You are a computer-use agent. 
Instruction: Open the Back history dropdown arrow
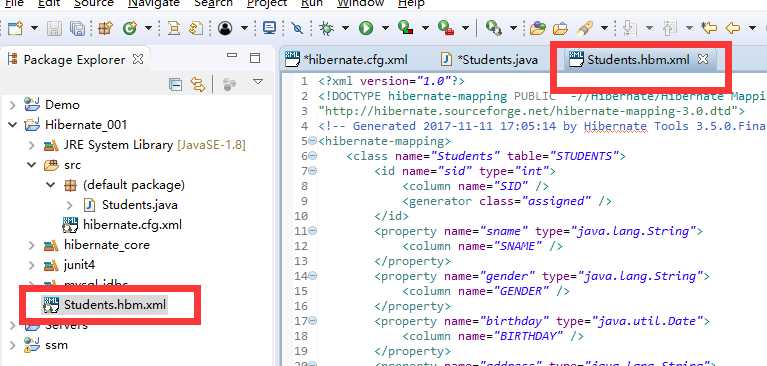click(752, 28)
